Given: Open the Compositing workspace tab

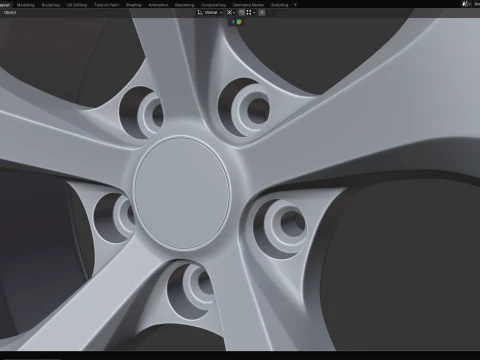Looking at the screenshot, I should pyautogui.click(x=213, y=5).
